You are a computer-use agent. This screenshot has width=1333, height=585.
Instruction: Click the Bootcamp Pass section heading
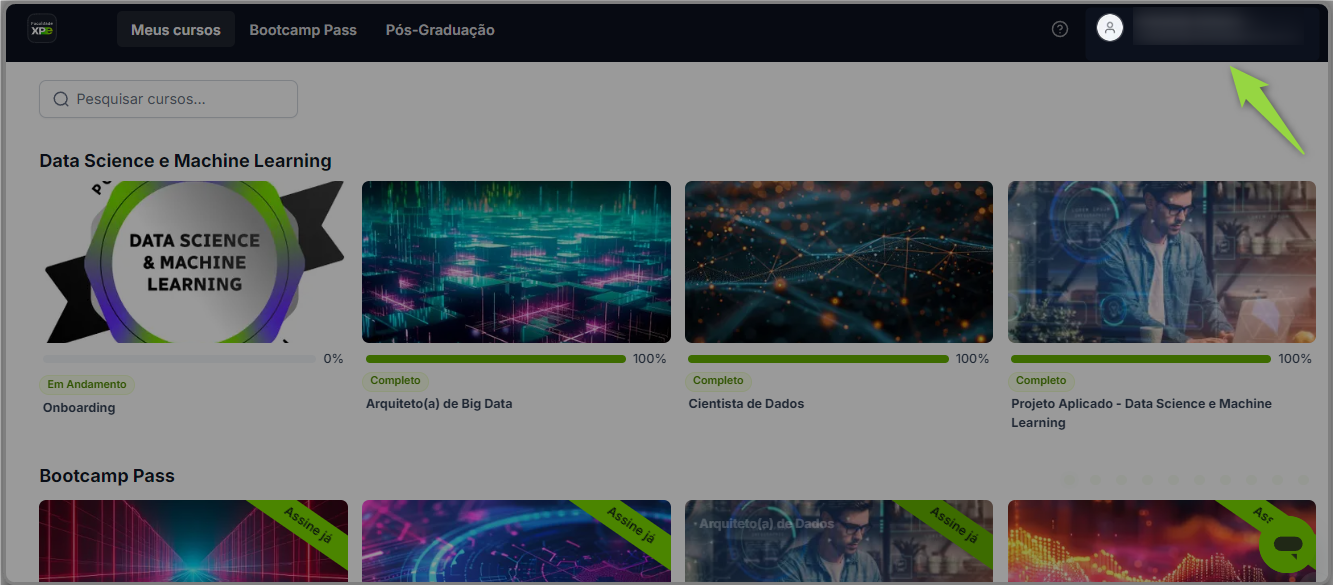click(107, 476)
